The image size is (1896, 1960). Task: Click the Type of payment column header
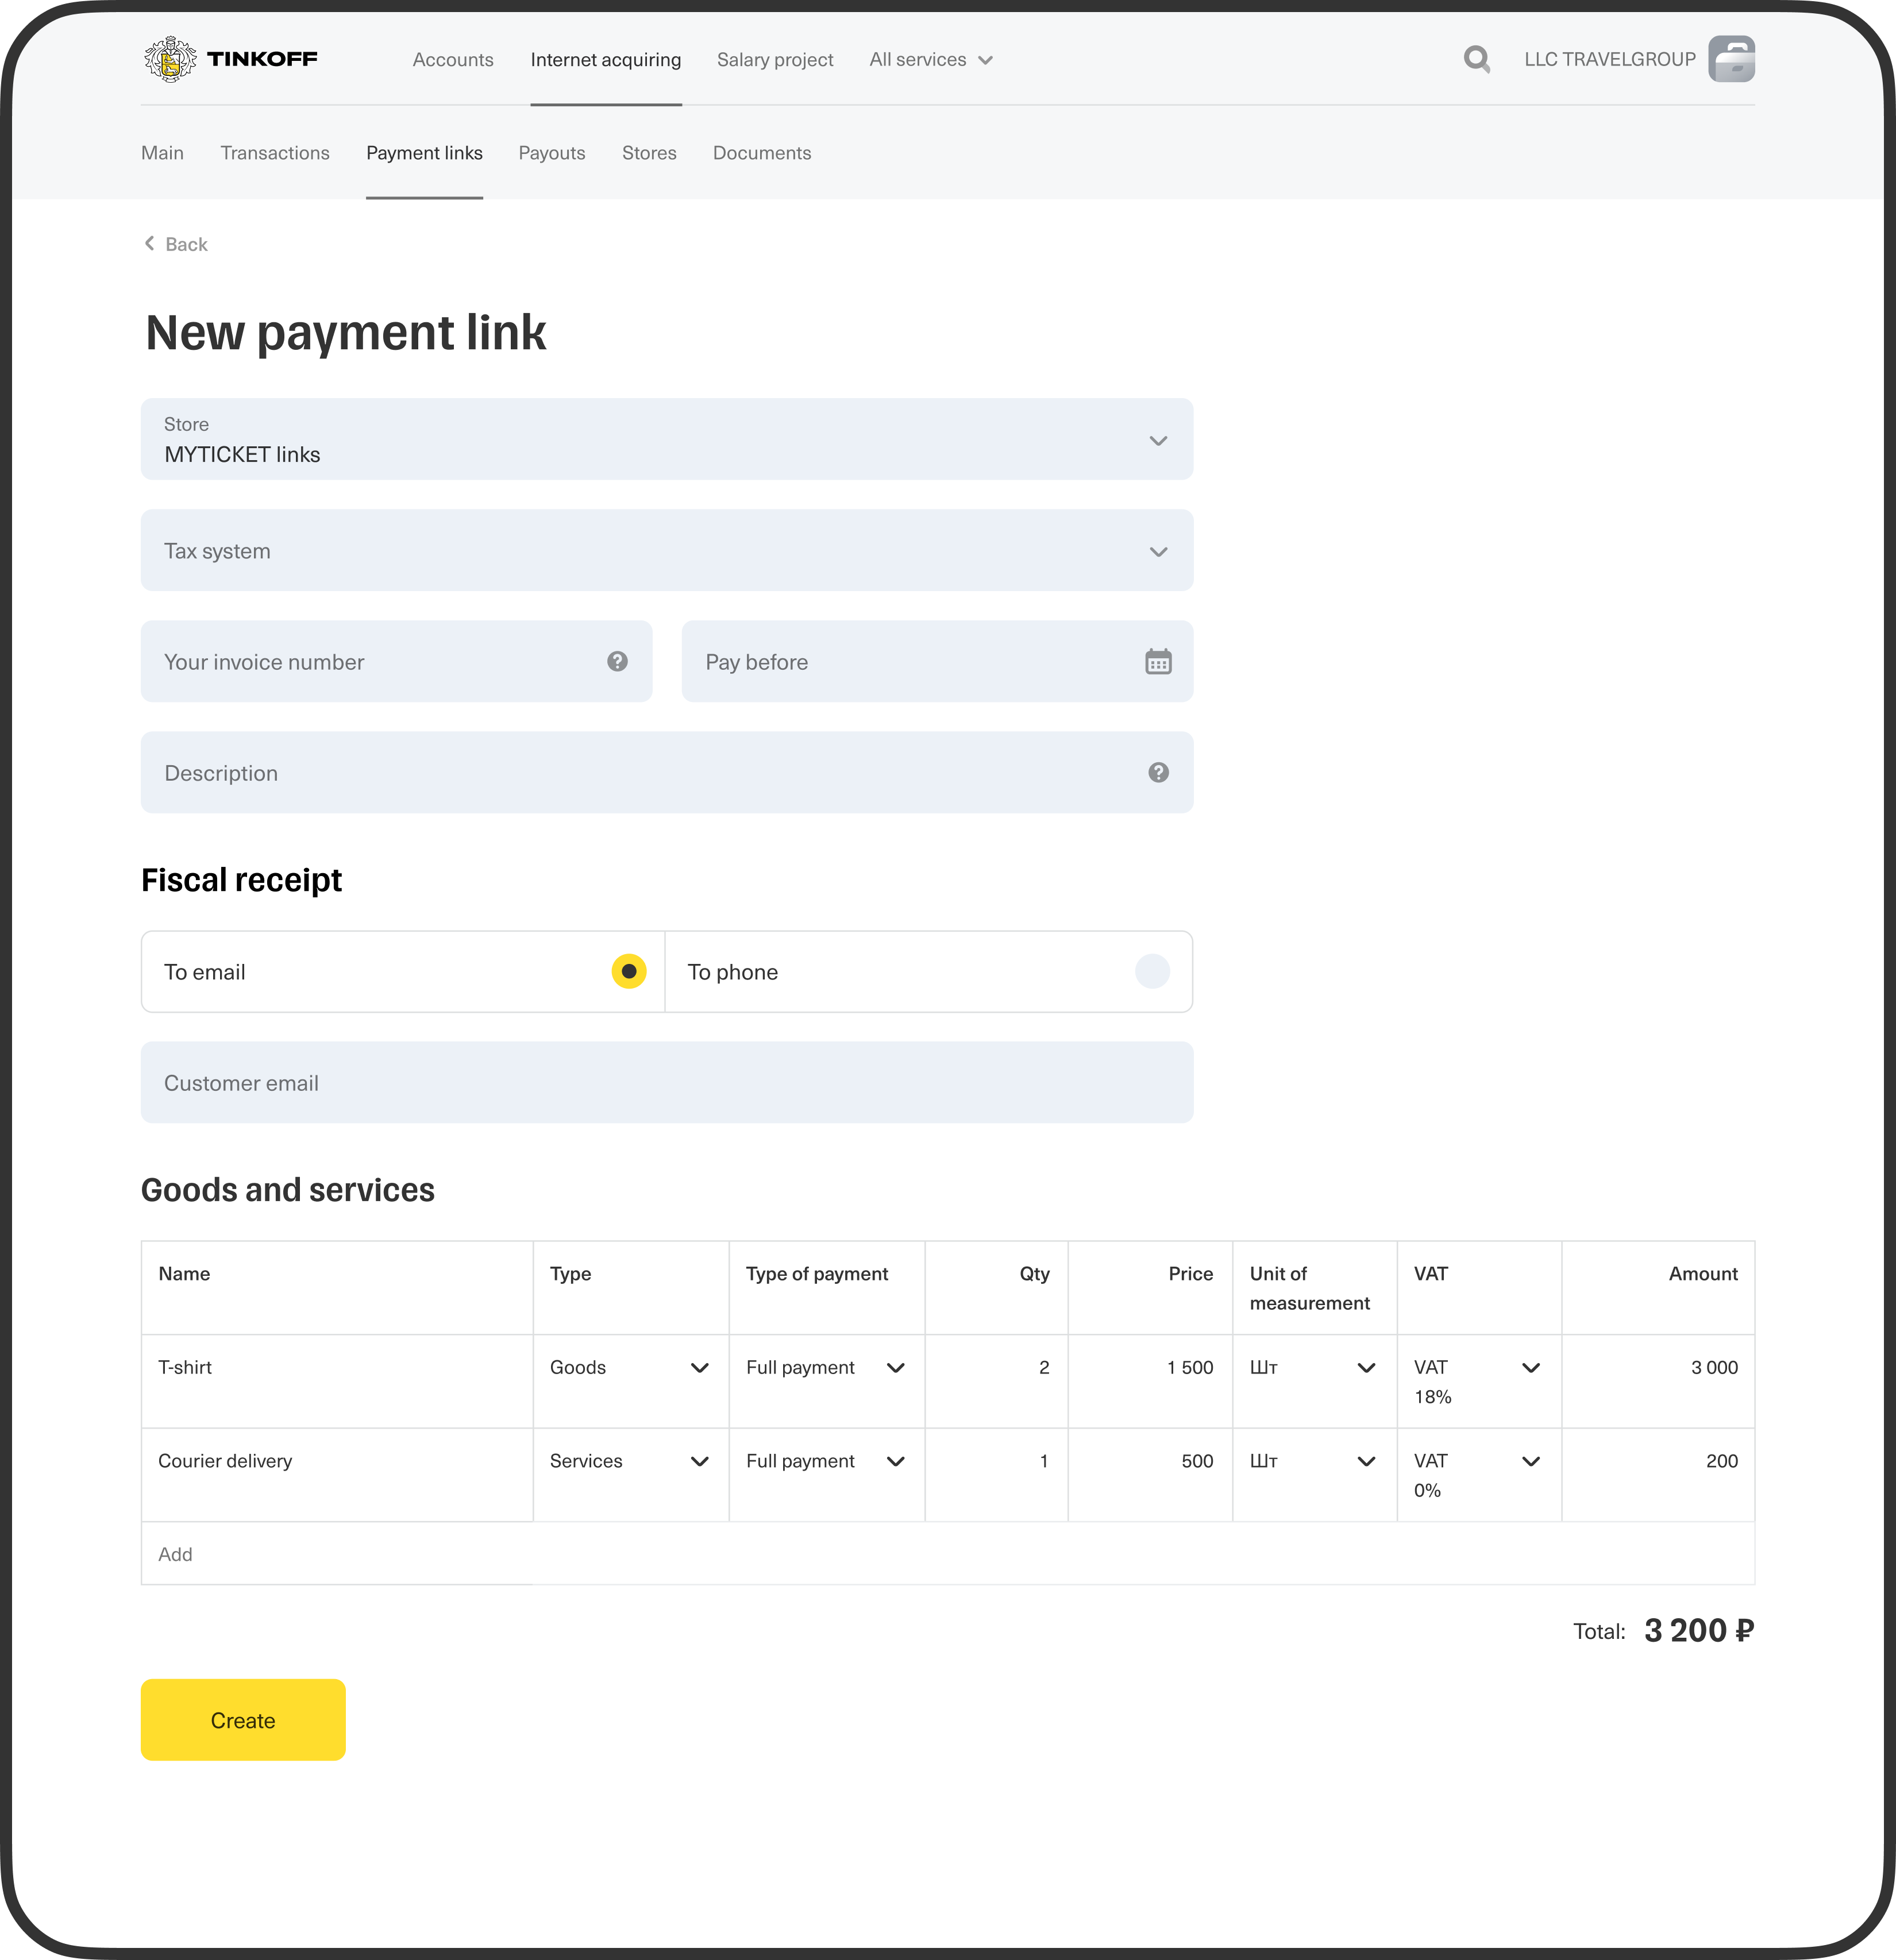tap(816, 1273)
